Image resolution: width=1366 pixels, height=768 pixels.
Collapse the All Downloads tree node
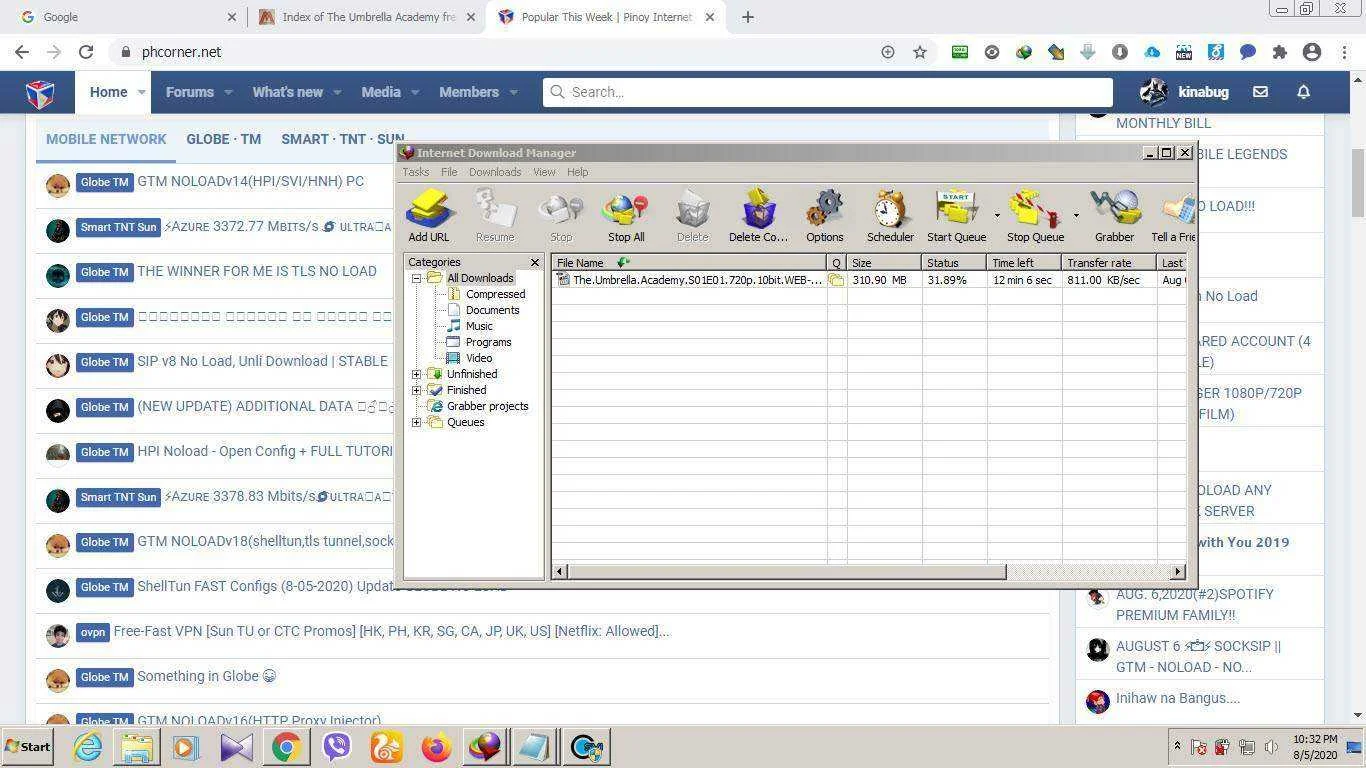(417, 278)
